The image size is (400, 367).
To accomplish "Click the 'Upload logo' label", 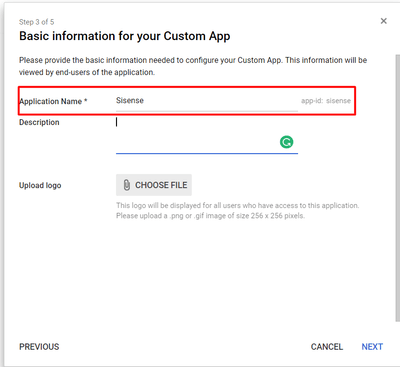I will point(40,185).
